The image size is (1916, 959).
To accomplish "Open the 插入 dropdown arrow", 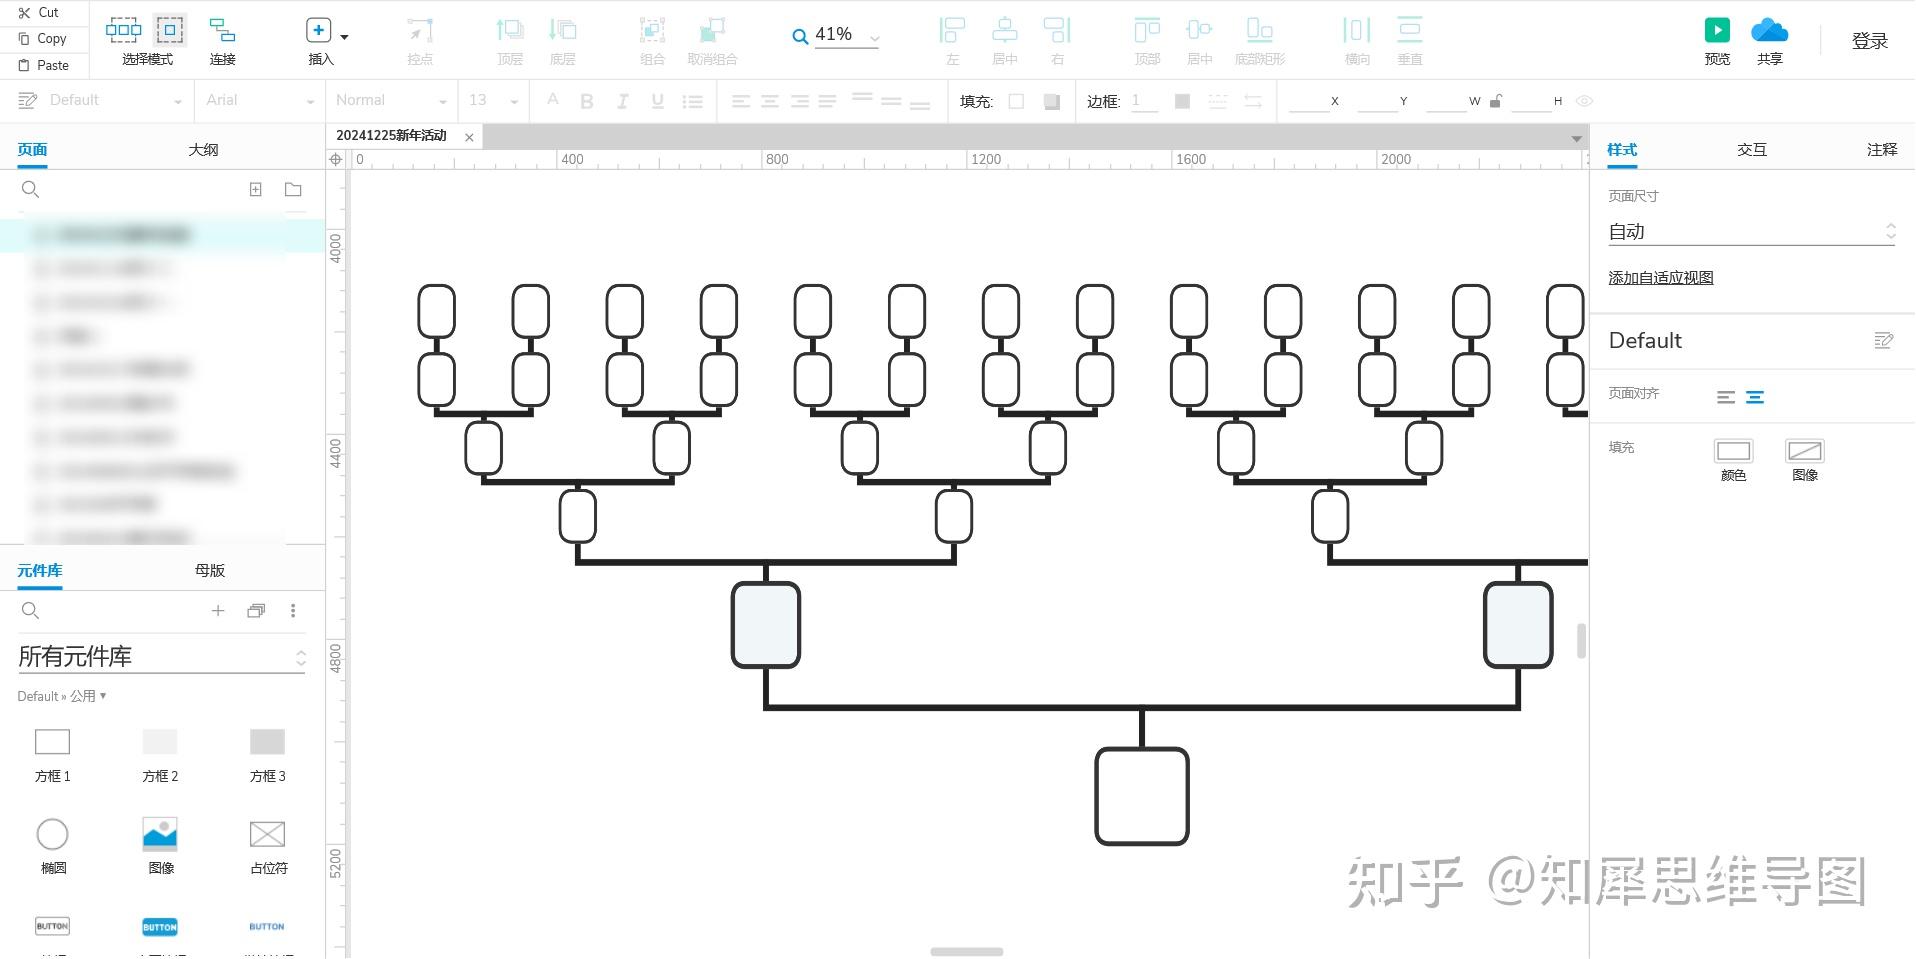I will [x=343, y=36].
